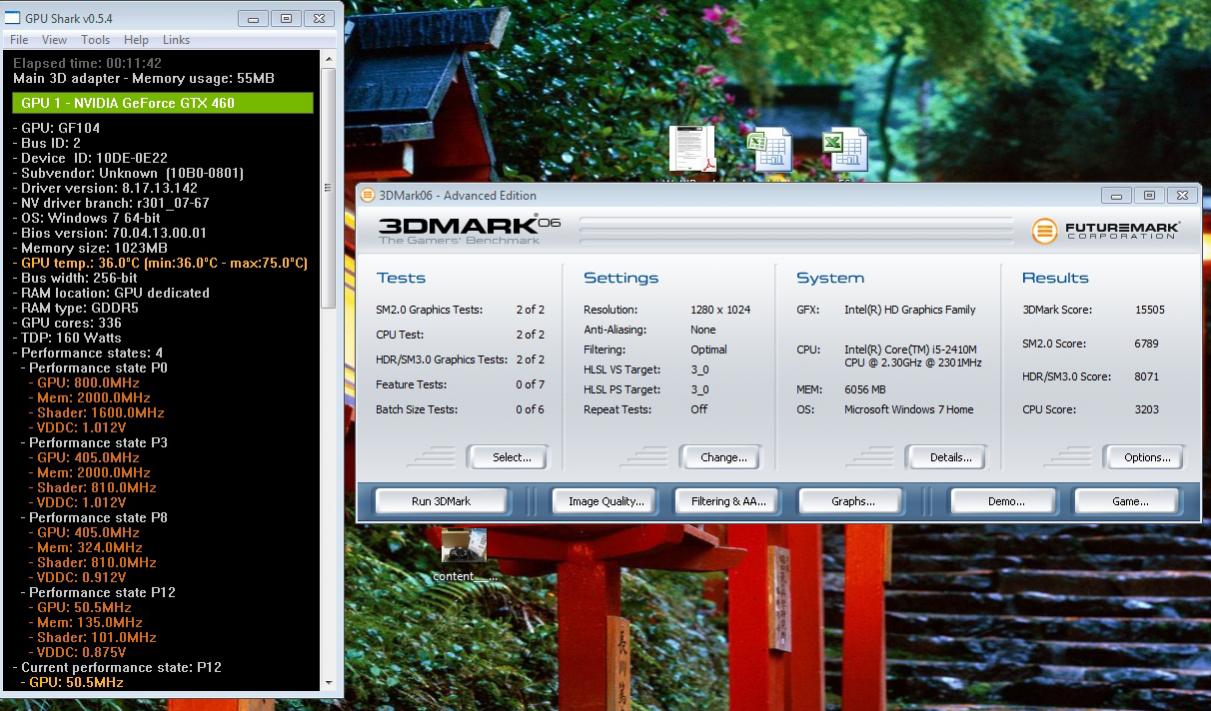Click the CPU Score value 3203

(x=1147, y=410)
